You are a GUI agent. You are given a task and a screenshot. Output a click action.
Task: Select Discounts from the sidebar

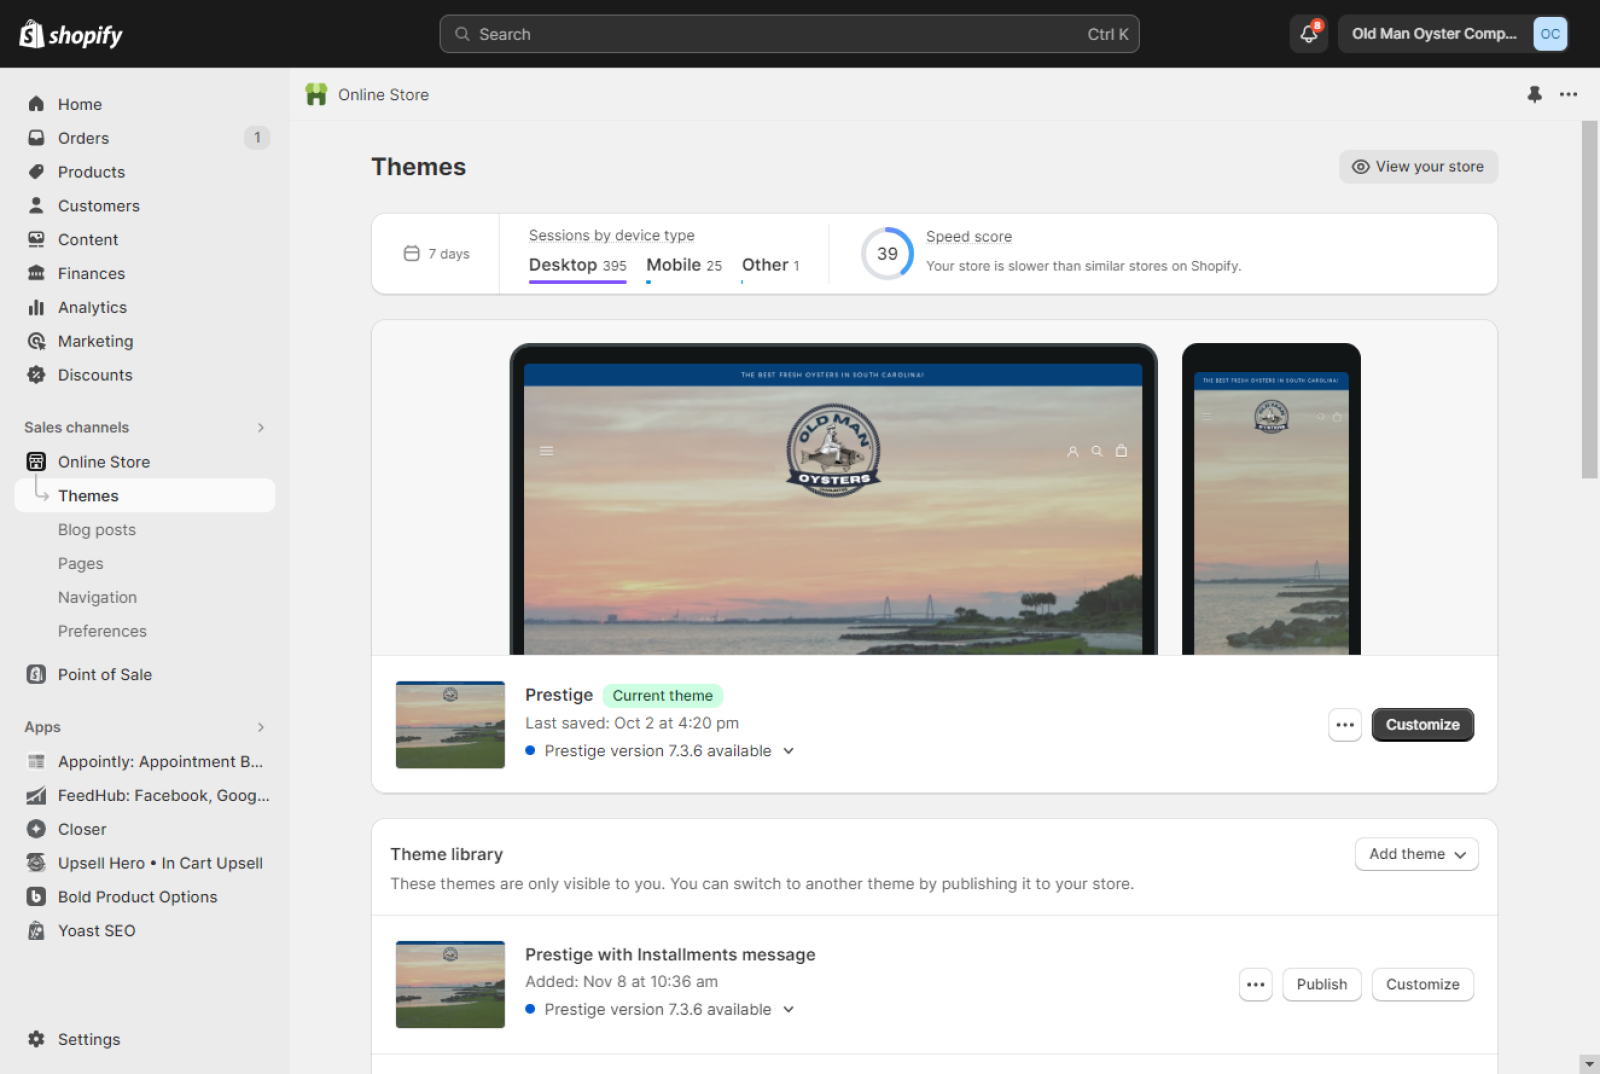[95, 375]
